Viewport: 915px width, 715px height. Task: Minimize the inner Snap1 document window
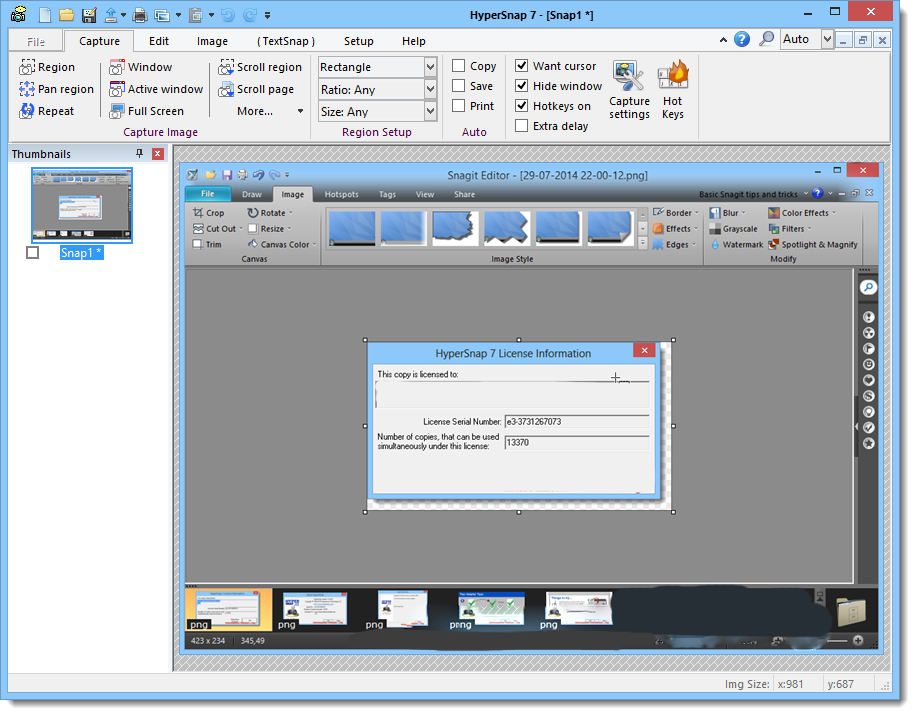(843, 40)
